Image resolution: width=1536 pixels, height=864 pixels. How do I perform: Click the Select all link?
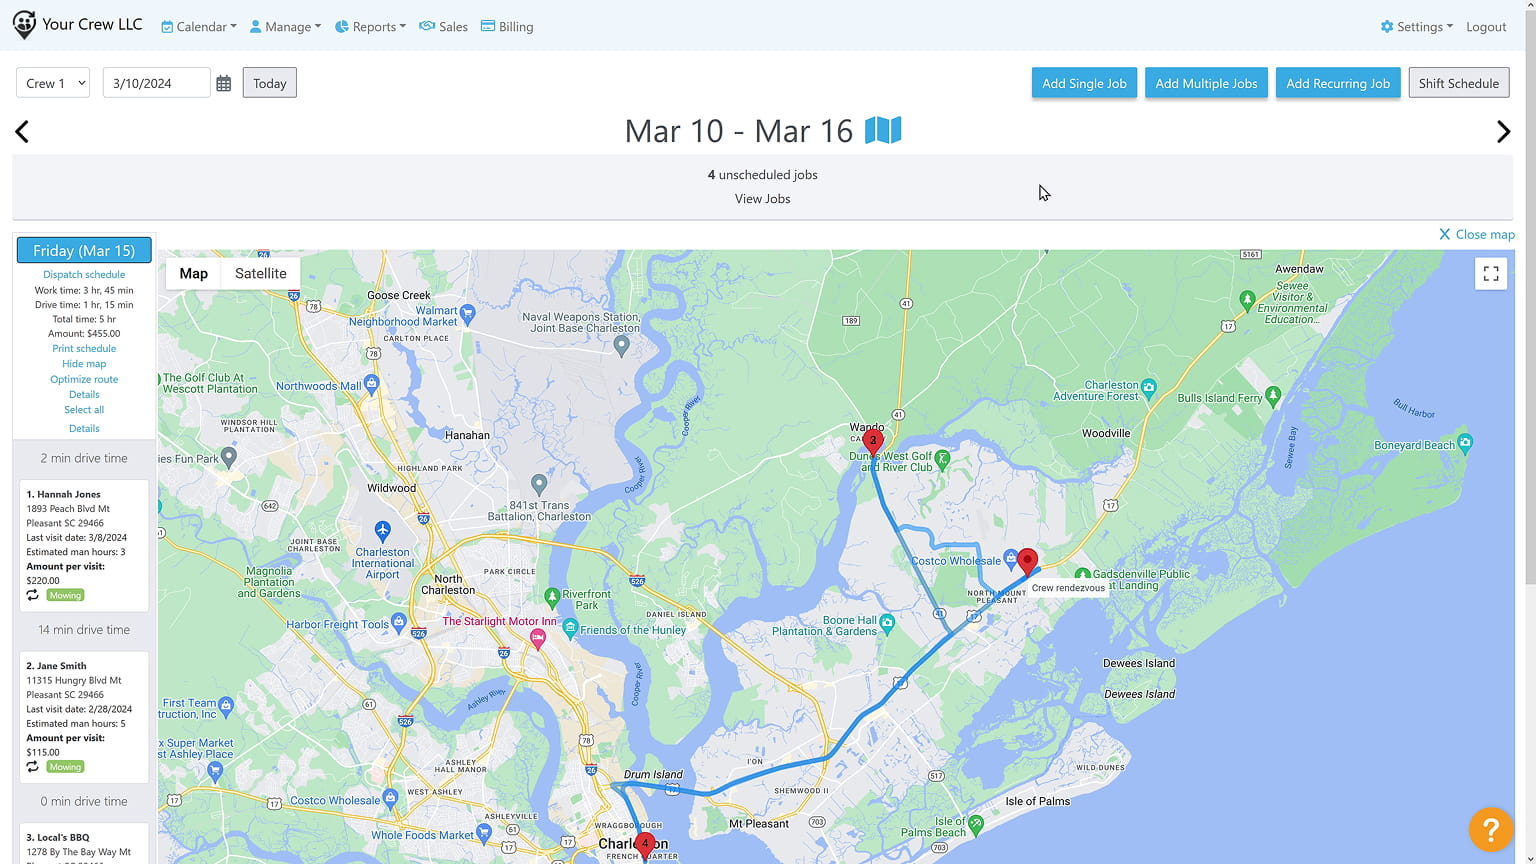pyautogui.click(x=84, y=410)
